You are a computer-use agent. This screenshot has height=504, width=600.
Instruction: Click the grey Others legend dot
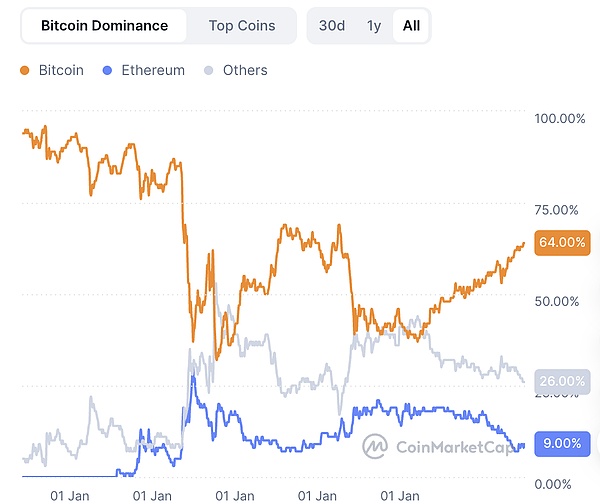[208, 71]
